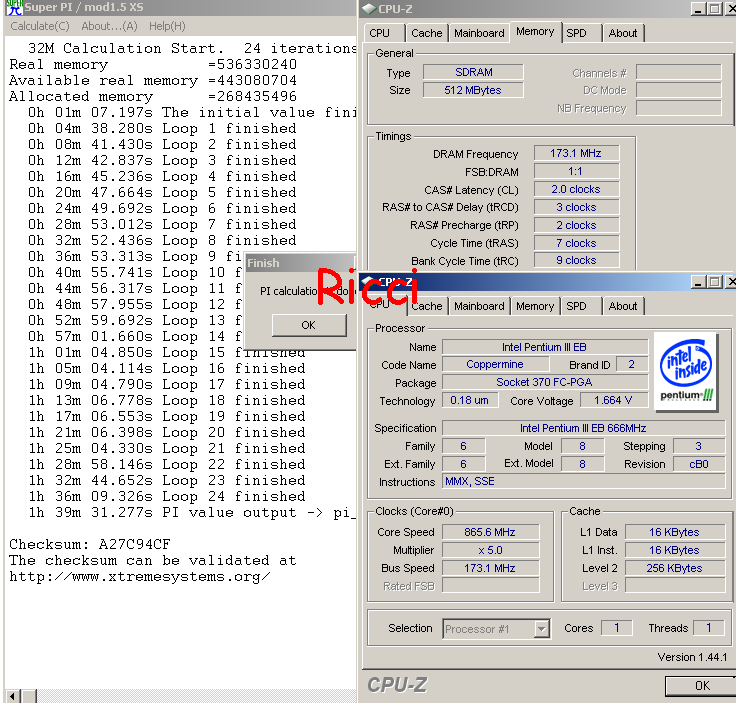Viewport: 736px width, 703px height.
Task: Click the Bank Cycle Time 9 clocks value
Action: coord(576,260)
